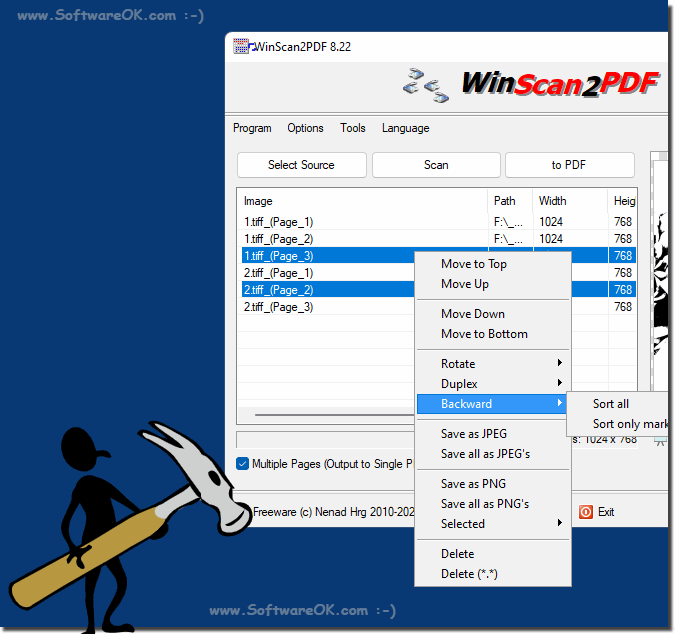Open the Language menu
Screen dimensions: 675x634
click(x=406, y=128)
